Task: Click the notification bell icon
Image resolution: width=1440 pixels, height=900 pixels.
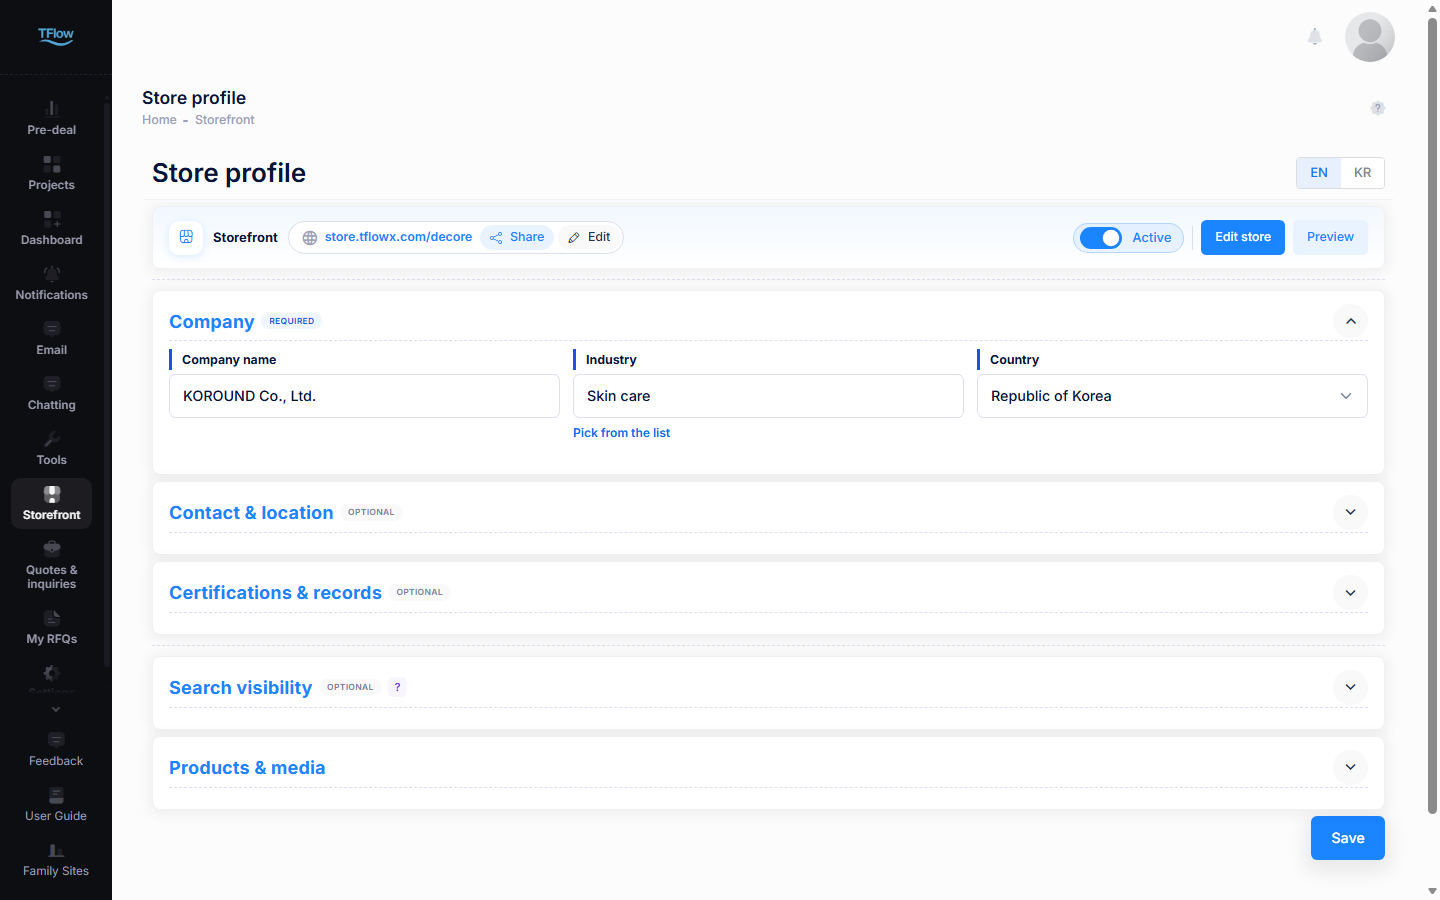Action: [1315, 37]
